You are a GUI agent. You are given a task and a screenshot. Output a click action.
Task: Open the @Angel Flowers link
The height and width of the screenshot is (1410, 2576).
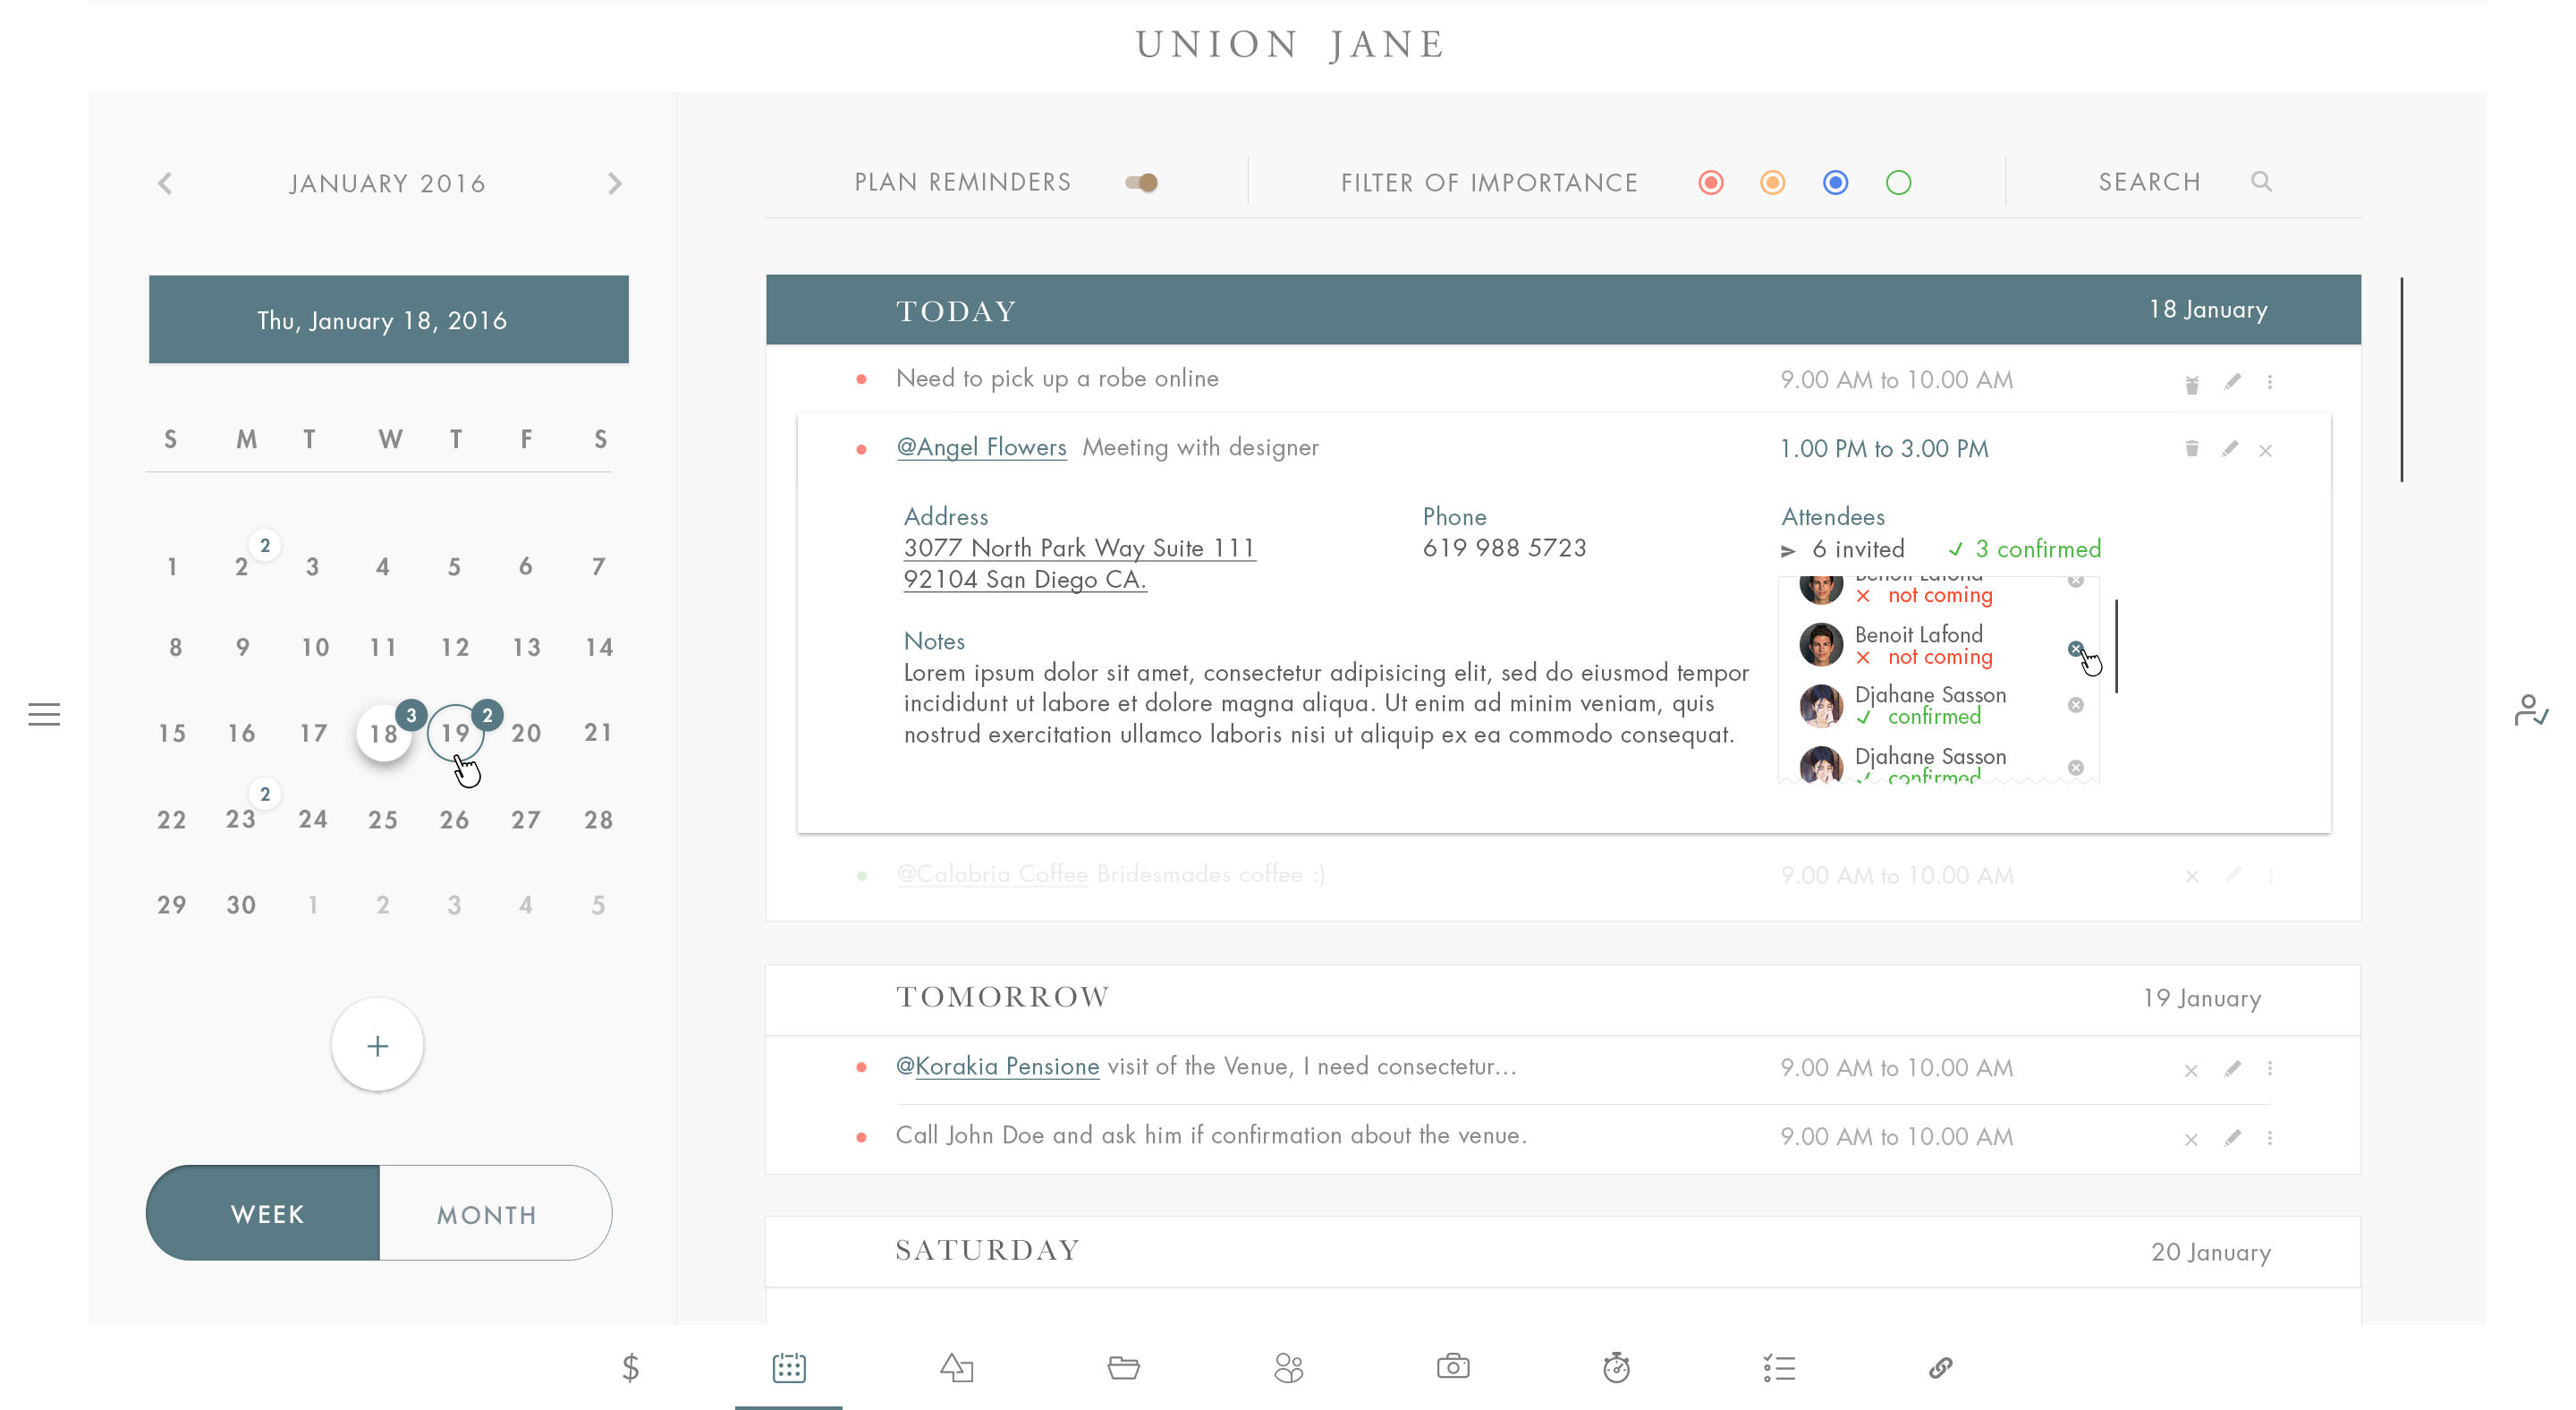981,447
